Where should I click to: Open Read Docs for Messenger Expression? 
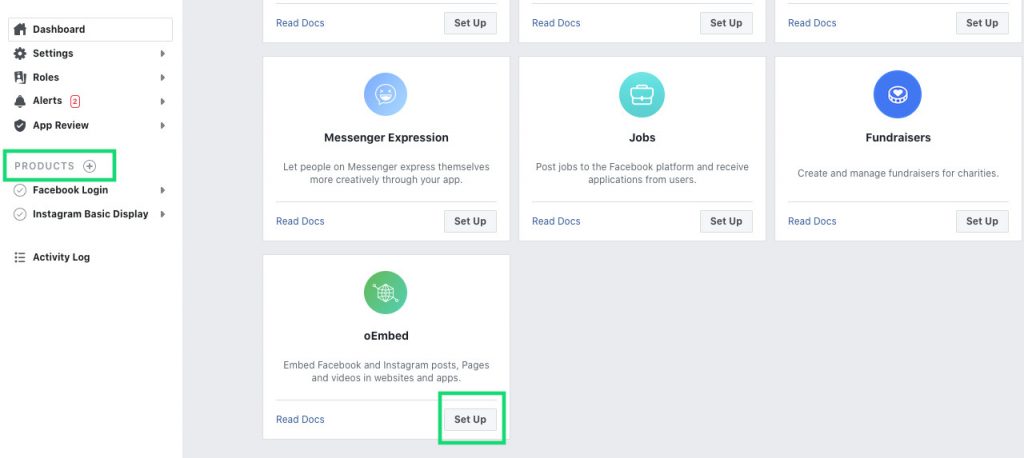pyautogui.click(x=300, y=221)
